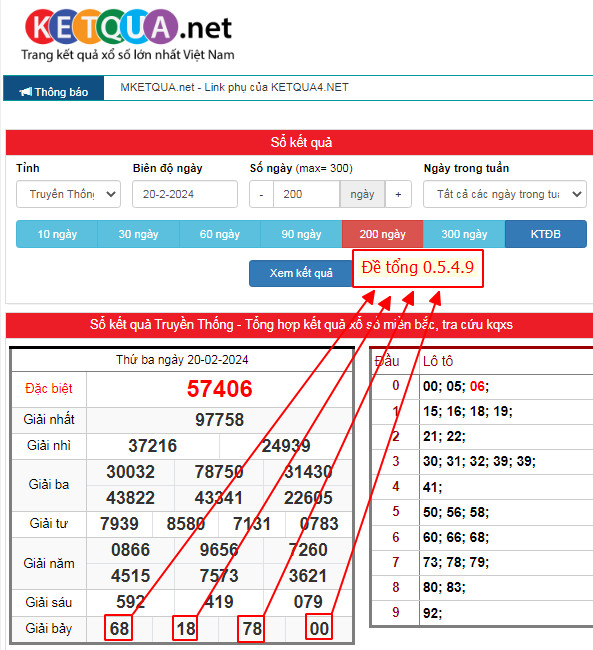Select the 90 ngày tab
593x650 pixels.
(x=301, y=234)
